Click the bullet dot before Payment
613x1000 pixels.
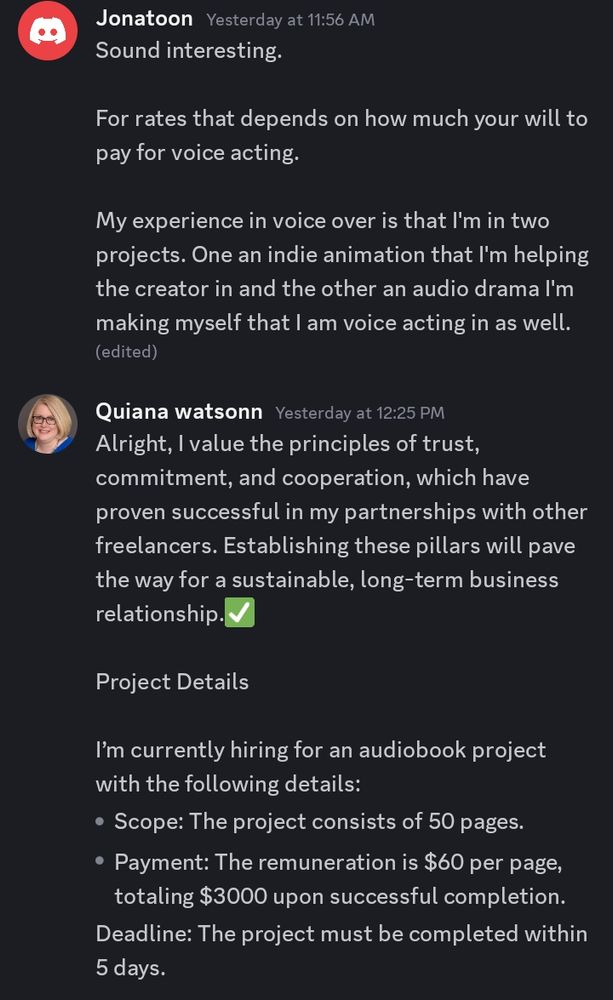pos(100,862)
